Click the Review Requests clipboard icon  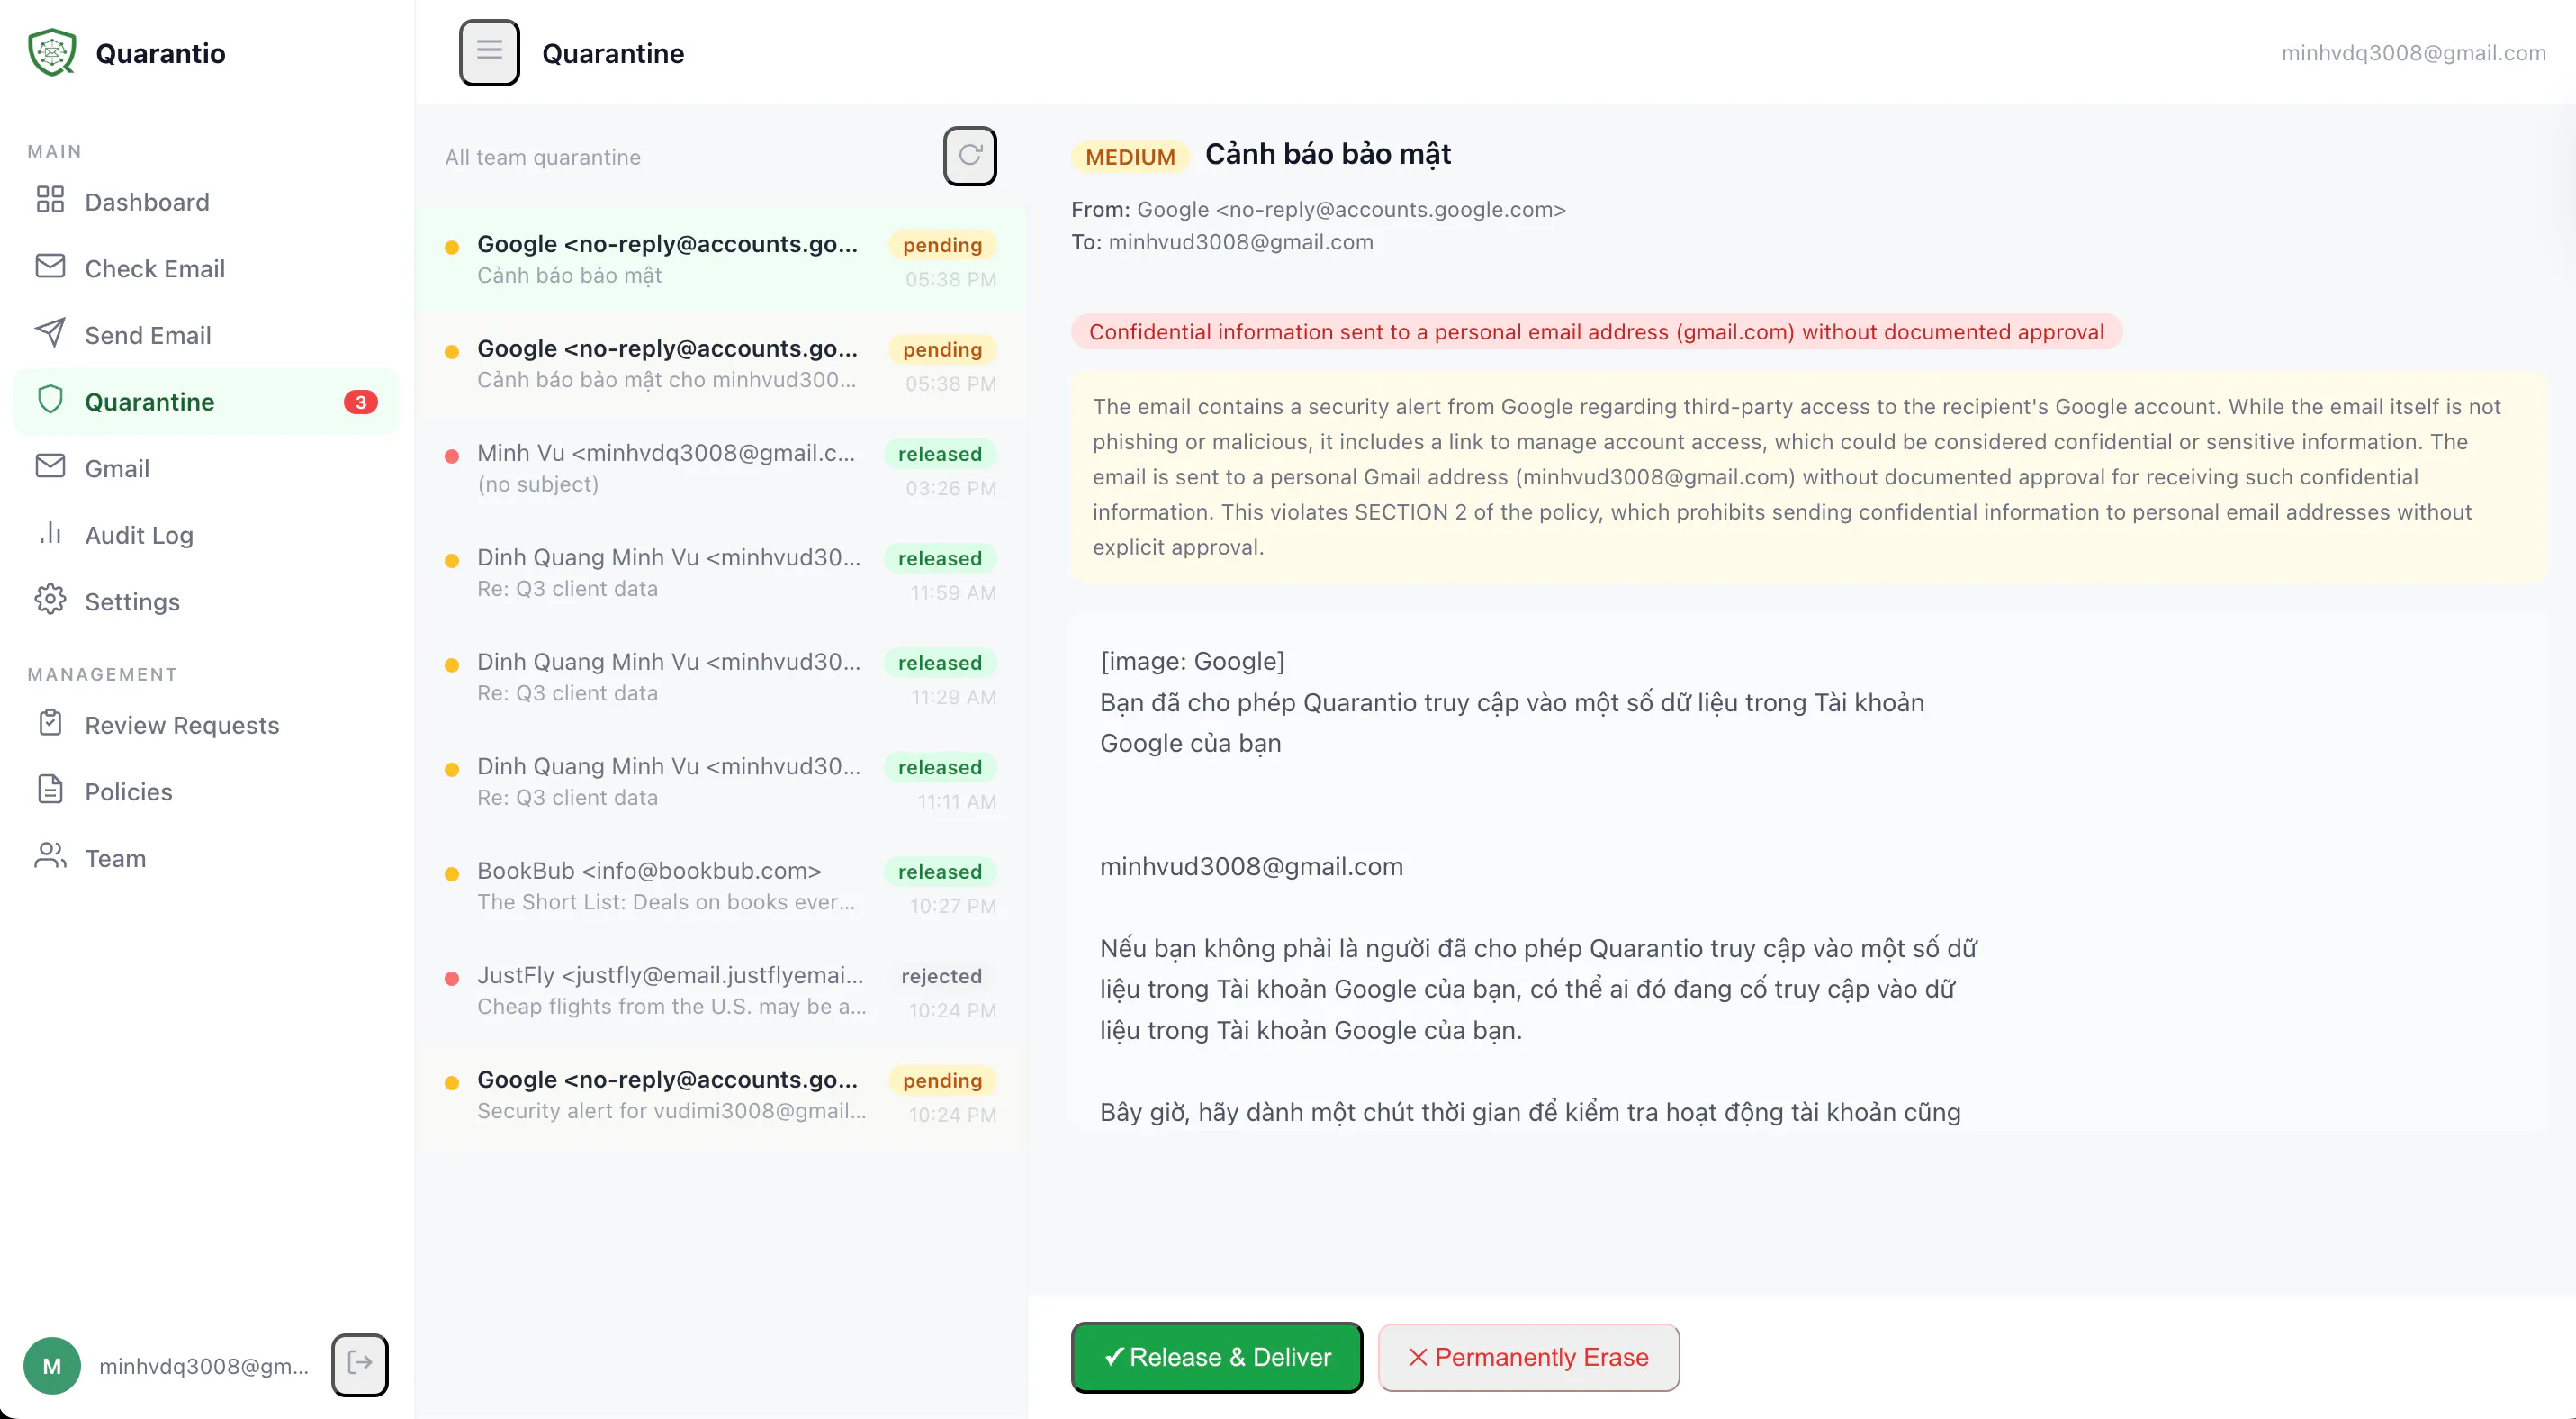click(50, 723)
